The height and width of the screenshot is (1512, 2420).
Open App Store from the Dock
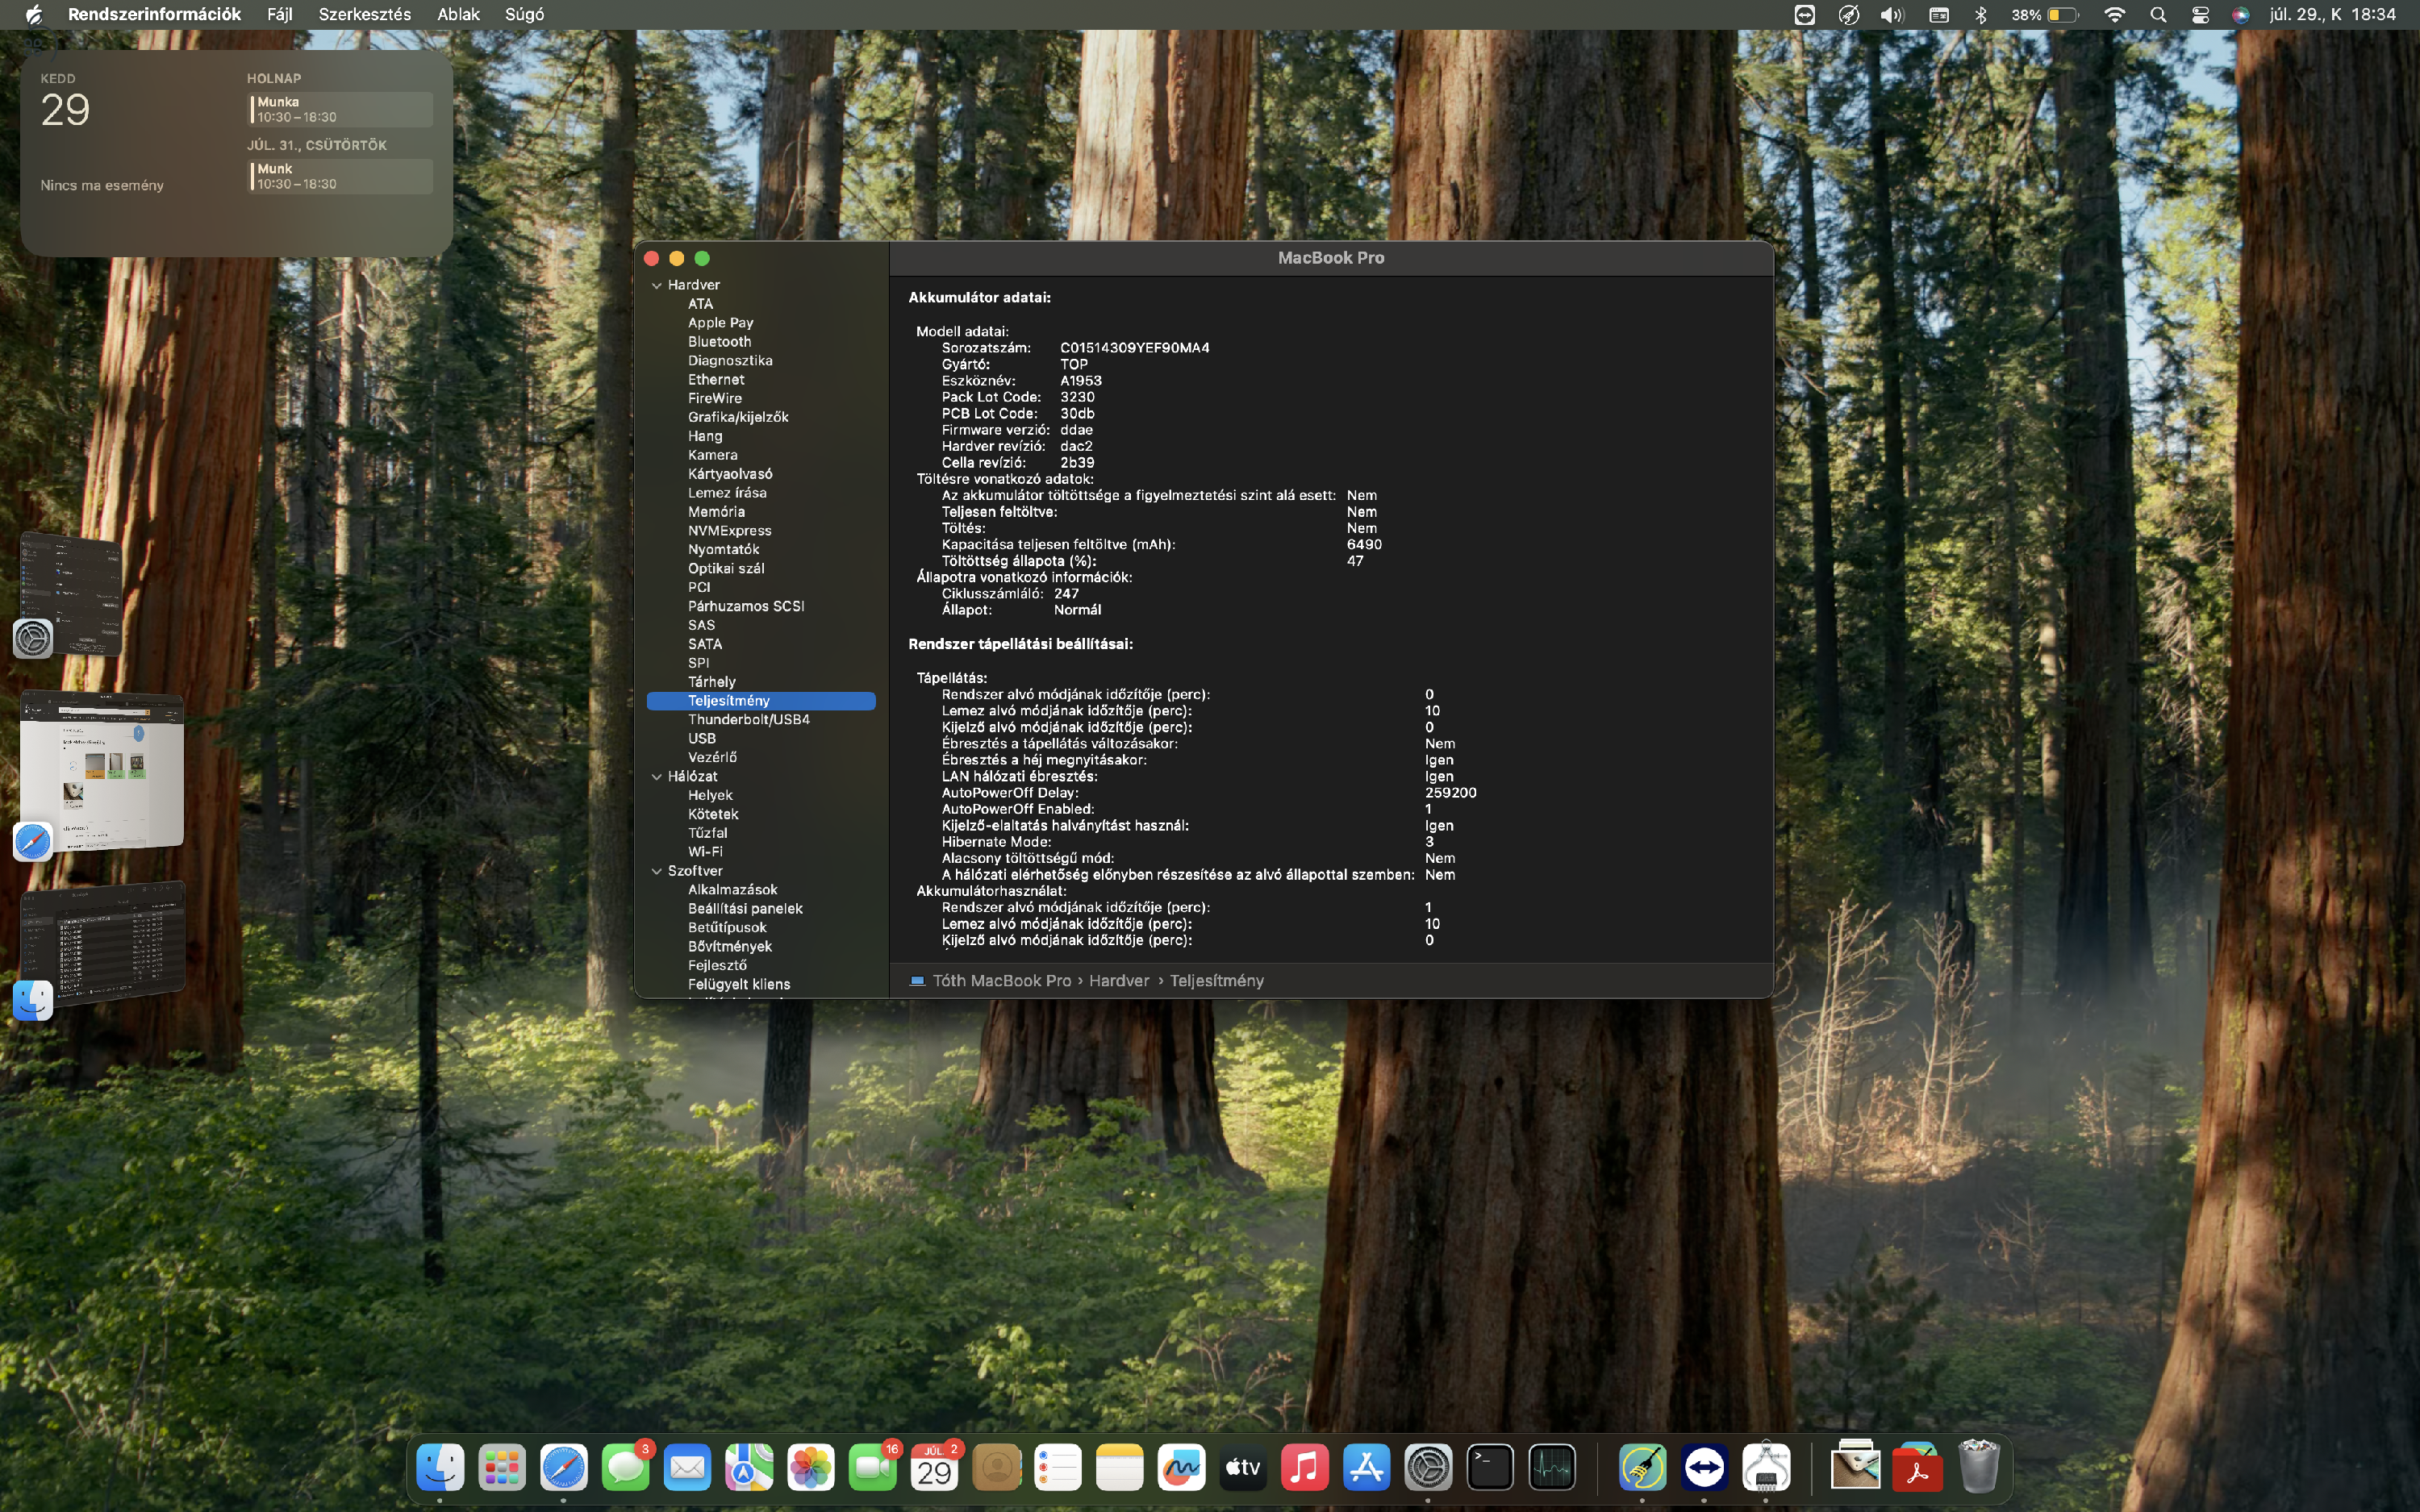pyautogui.click(x=1367, y=1467)
